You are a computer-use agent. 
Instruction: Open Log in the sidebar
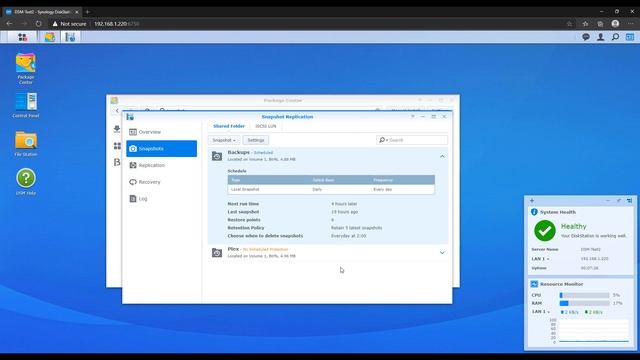pos(162,199)
